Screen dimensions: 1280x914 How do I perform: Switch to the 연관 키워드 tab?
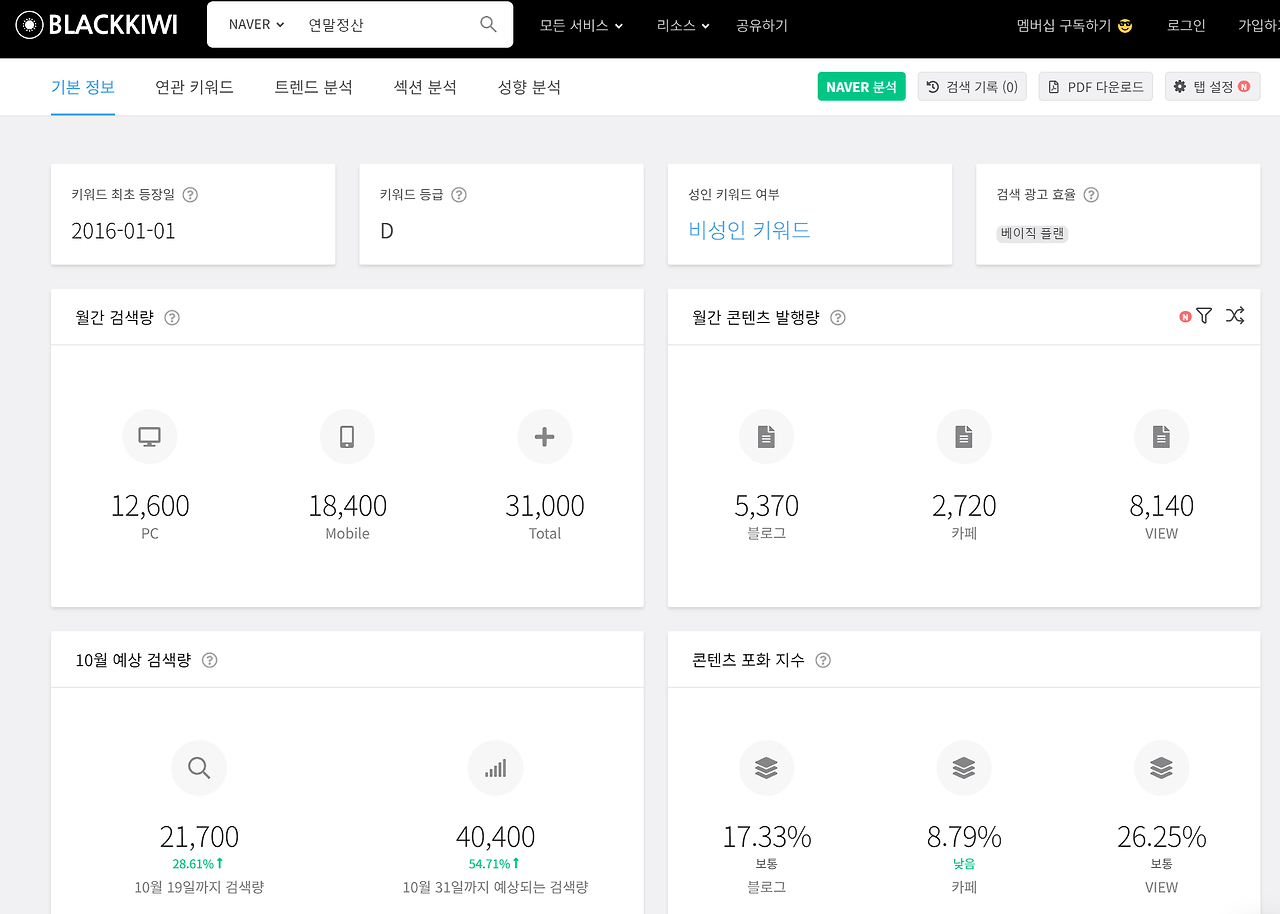(x=194, y=87)
